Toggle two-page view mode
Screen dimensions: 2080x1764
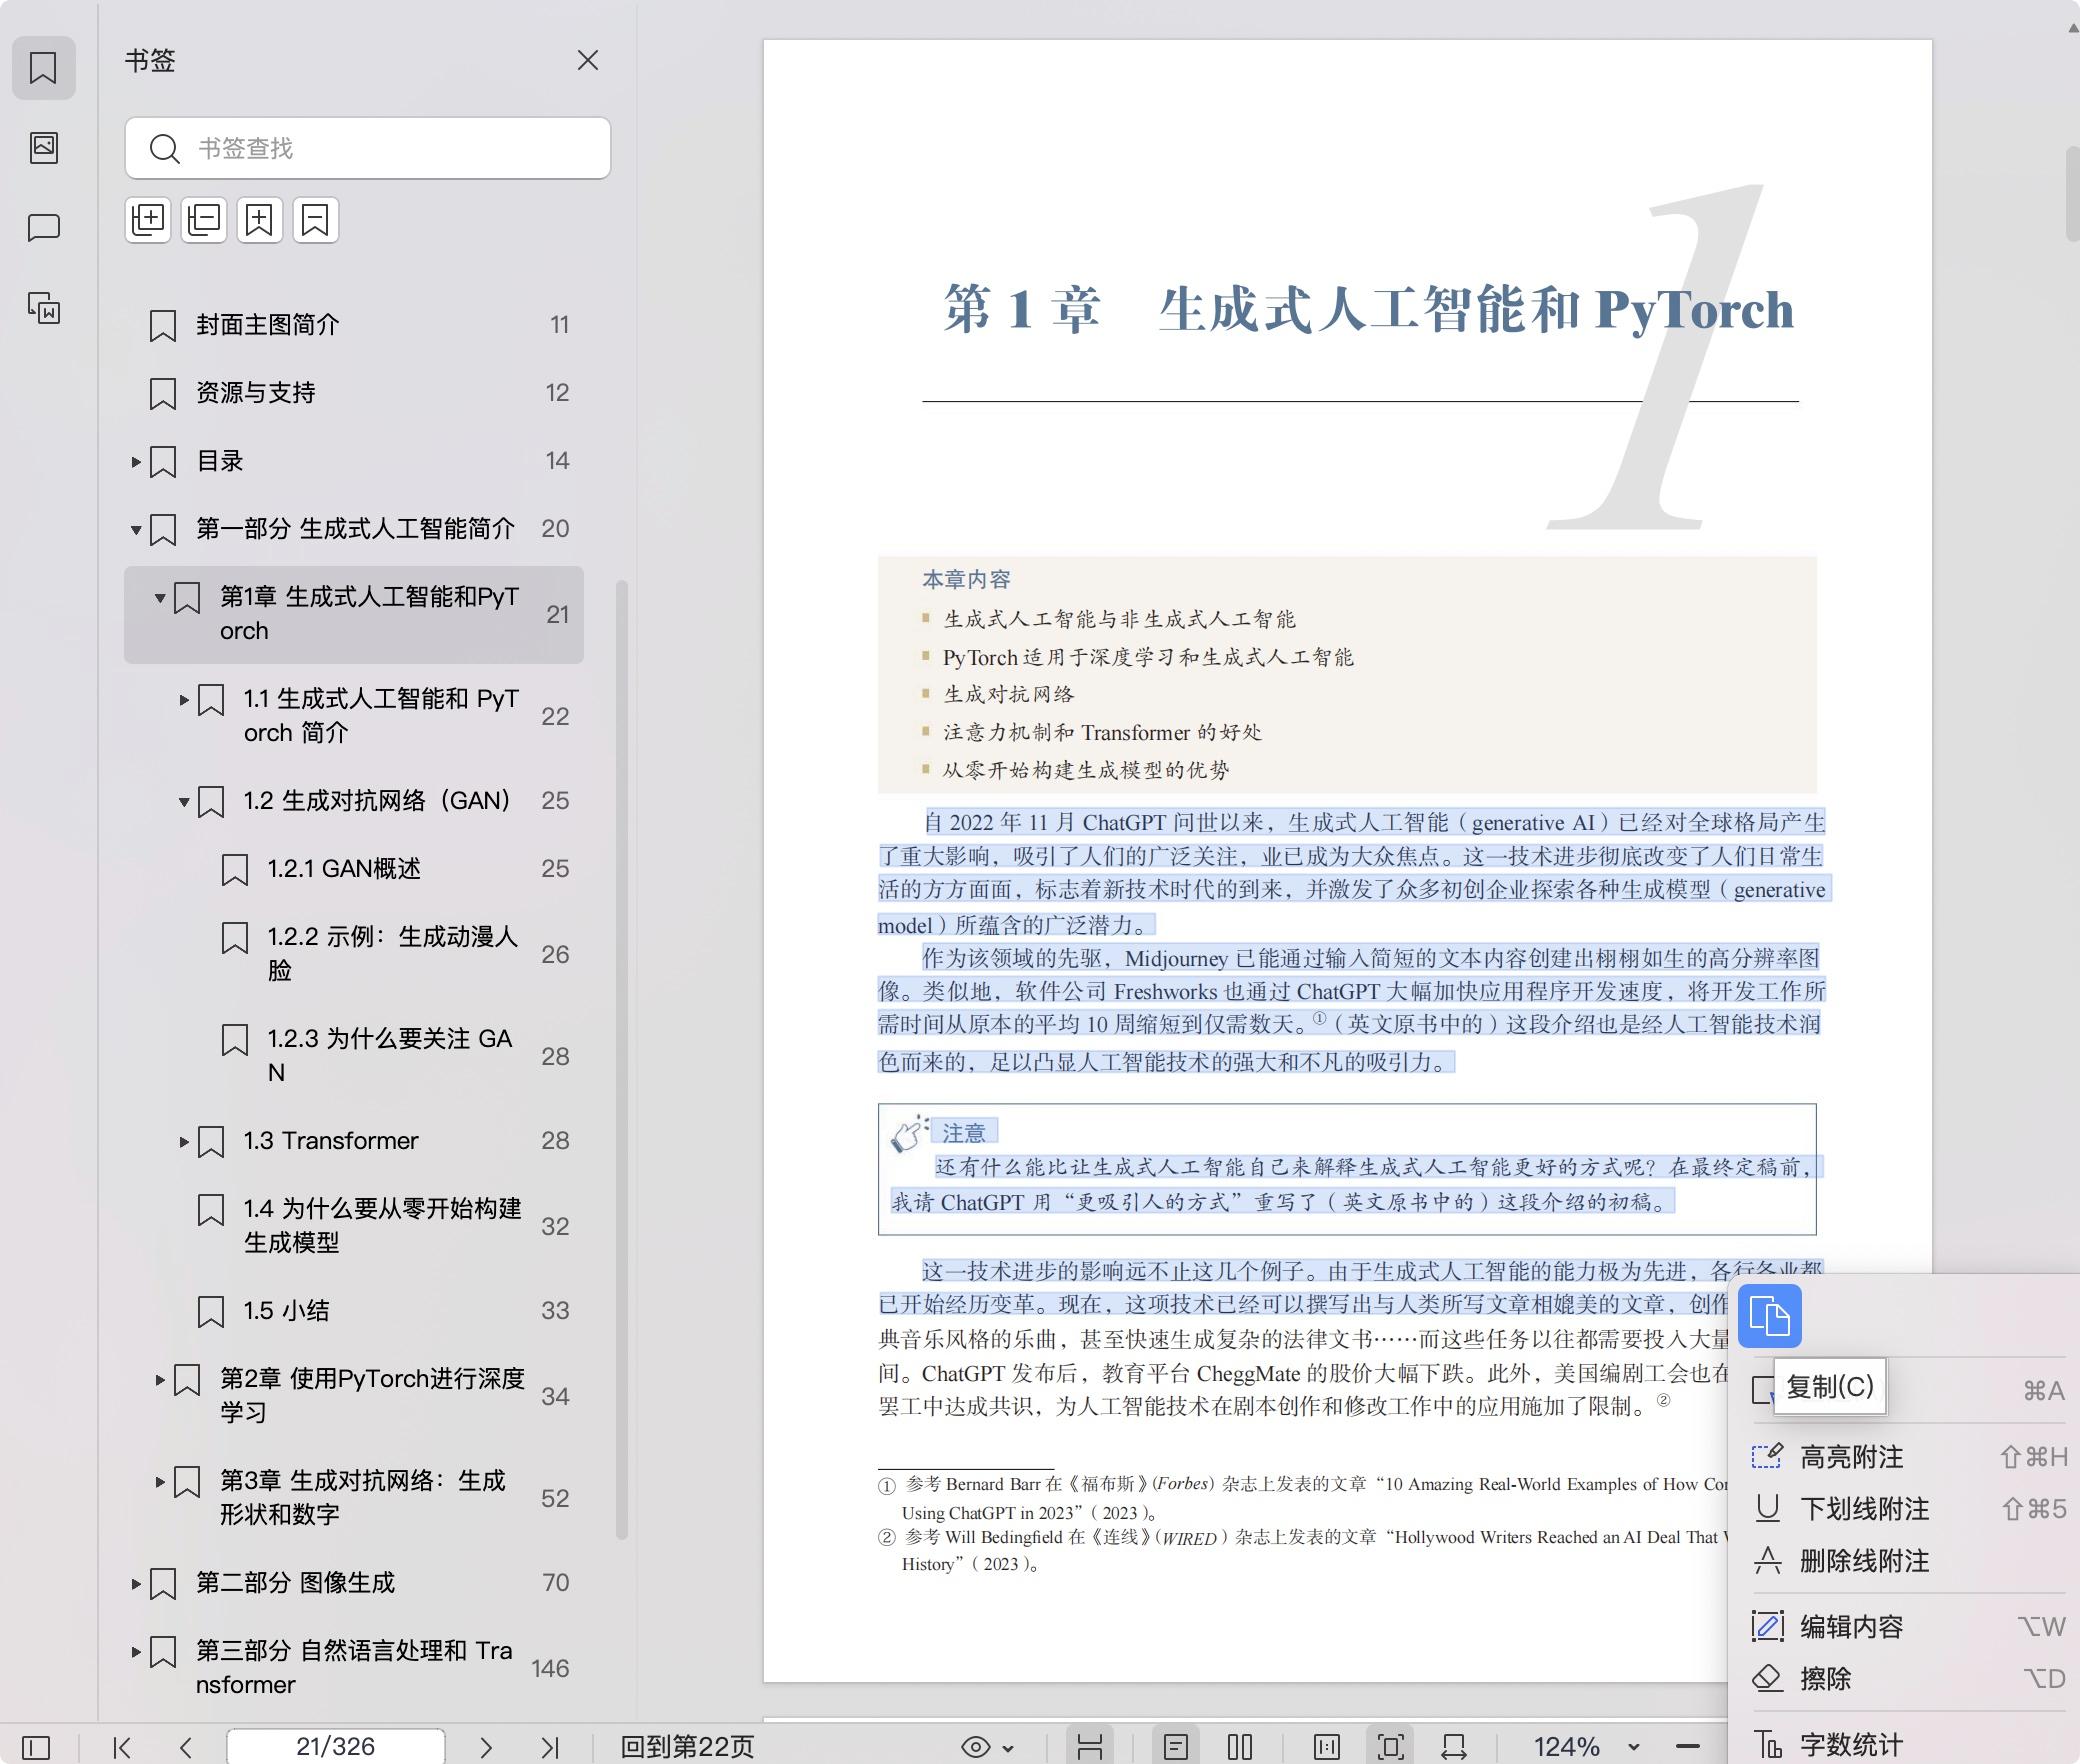click(x=1239, y=1747)
